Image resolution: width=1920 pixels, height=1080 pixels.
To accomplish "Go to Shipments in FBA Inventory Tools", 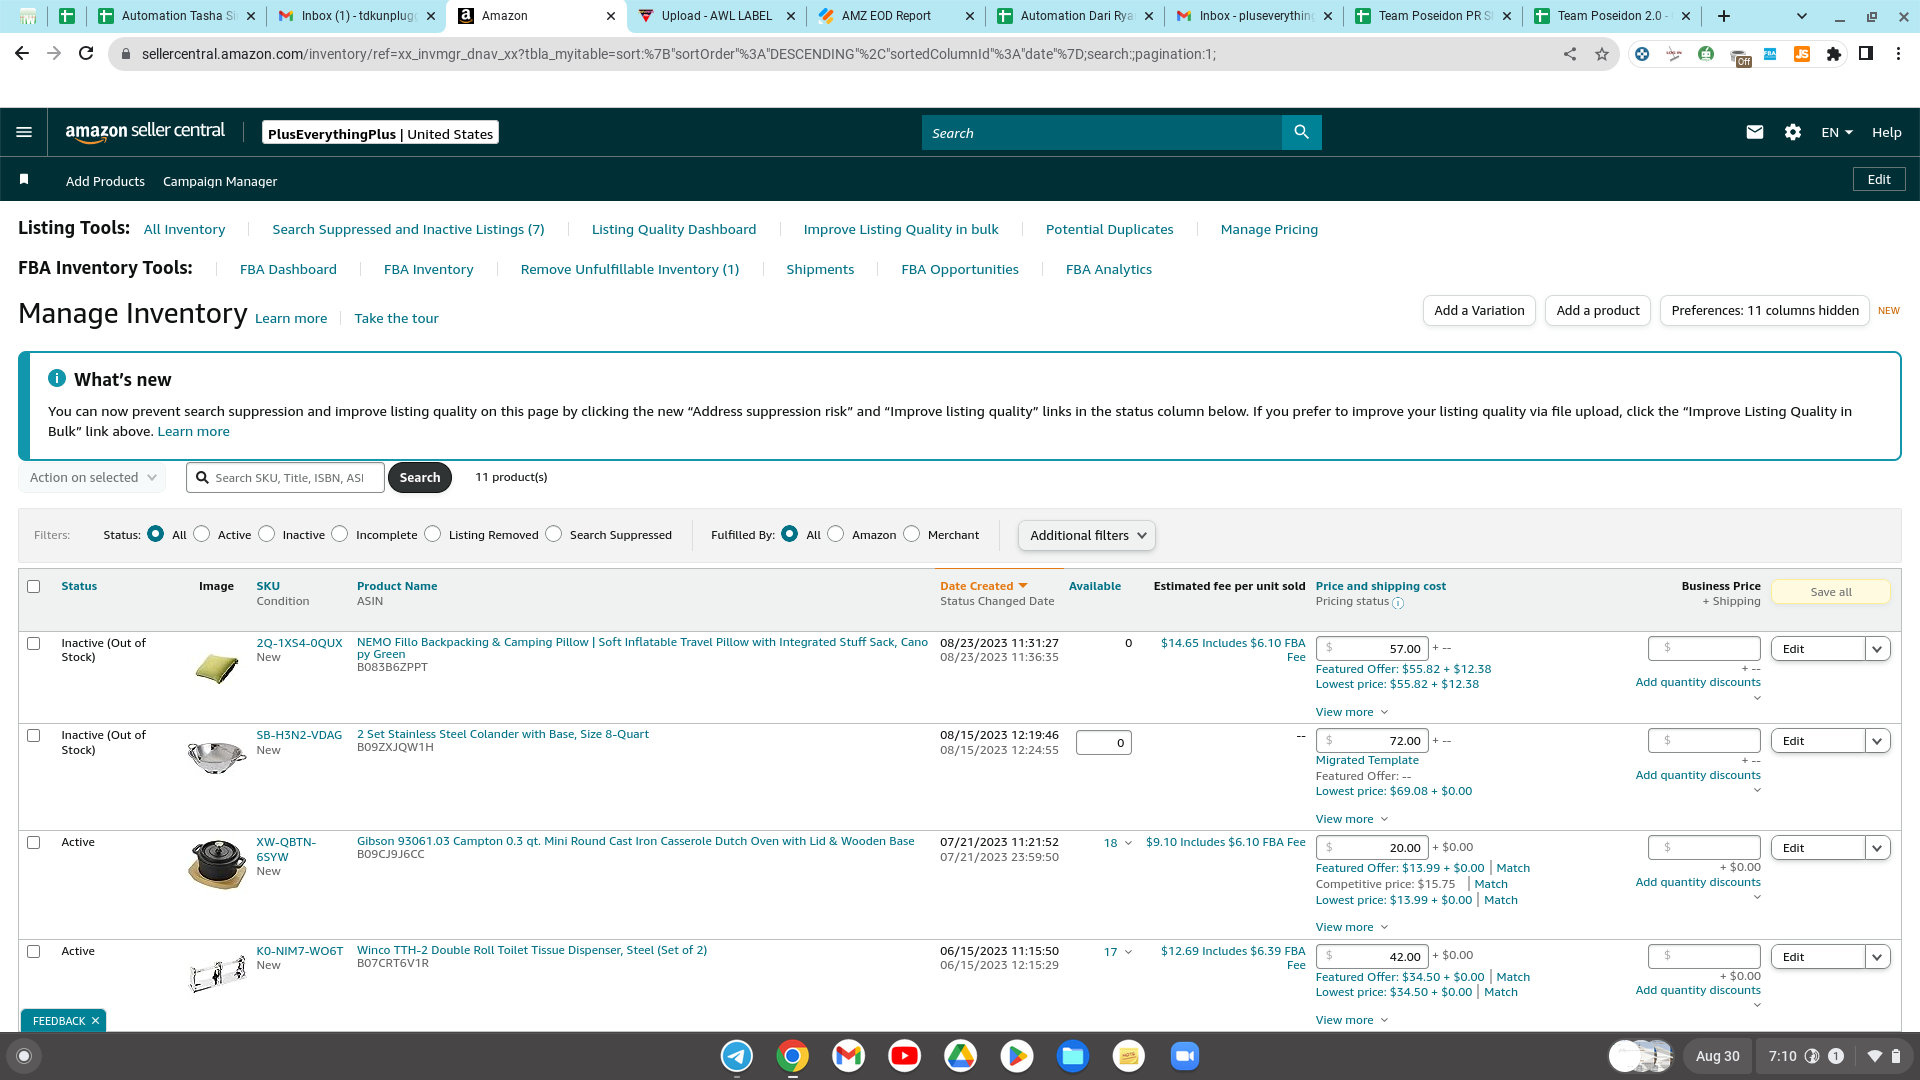I will (x=820, y=269).
